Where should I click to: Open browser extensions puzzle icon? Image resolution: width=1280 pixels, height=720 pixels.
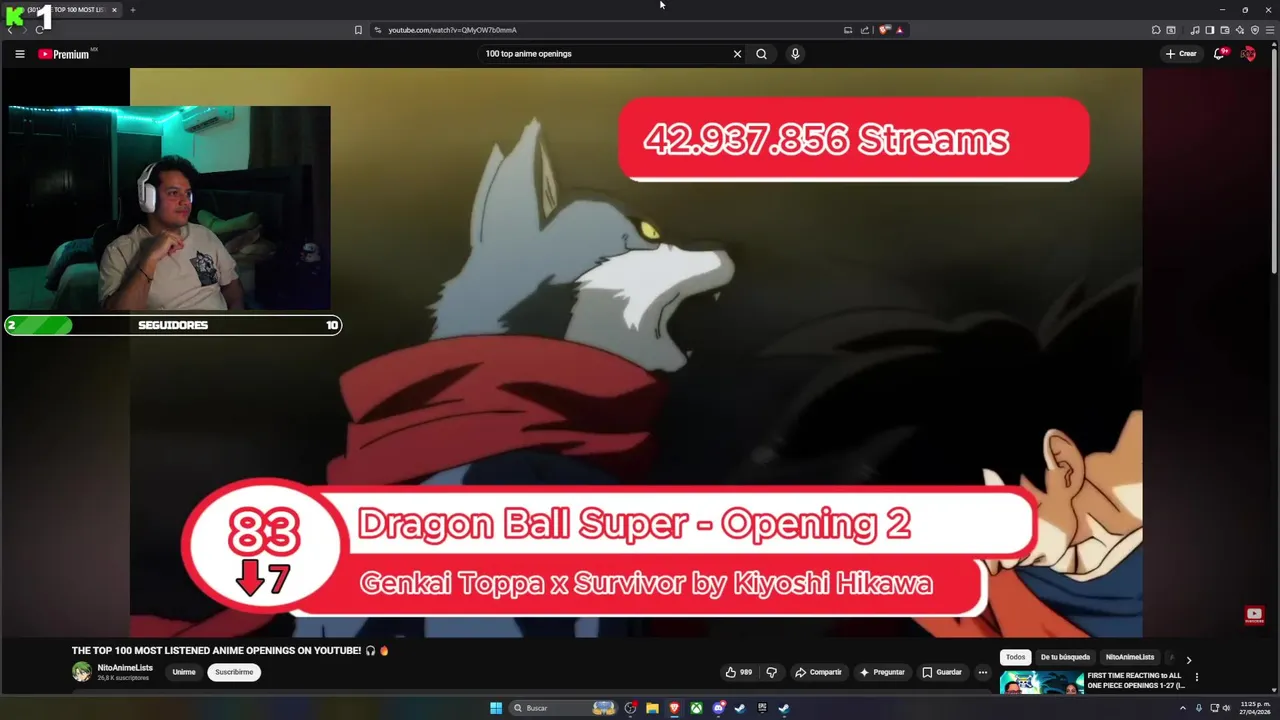(x=1156, y=30)
